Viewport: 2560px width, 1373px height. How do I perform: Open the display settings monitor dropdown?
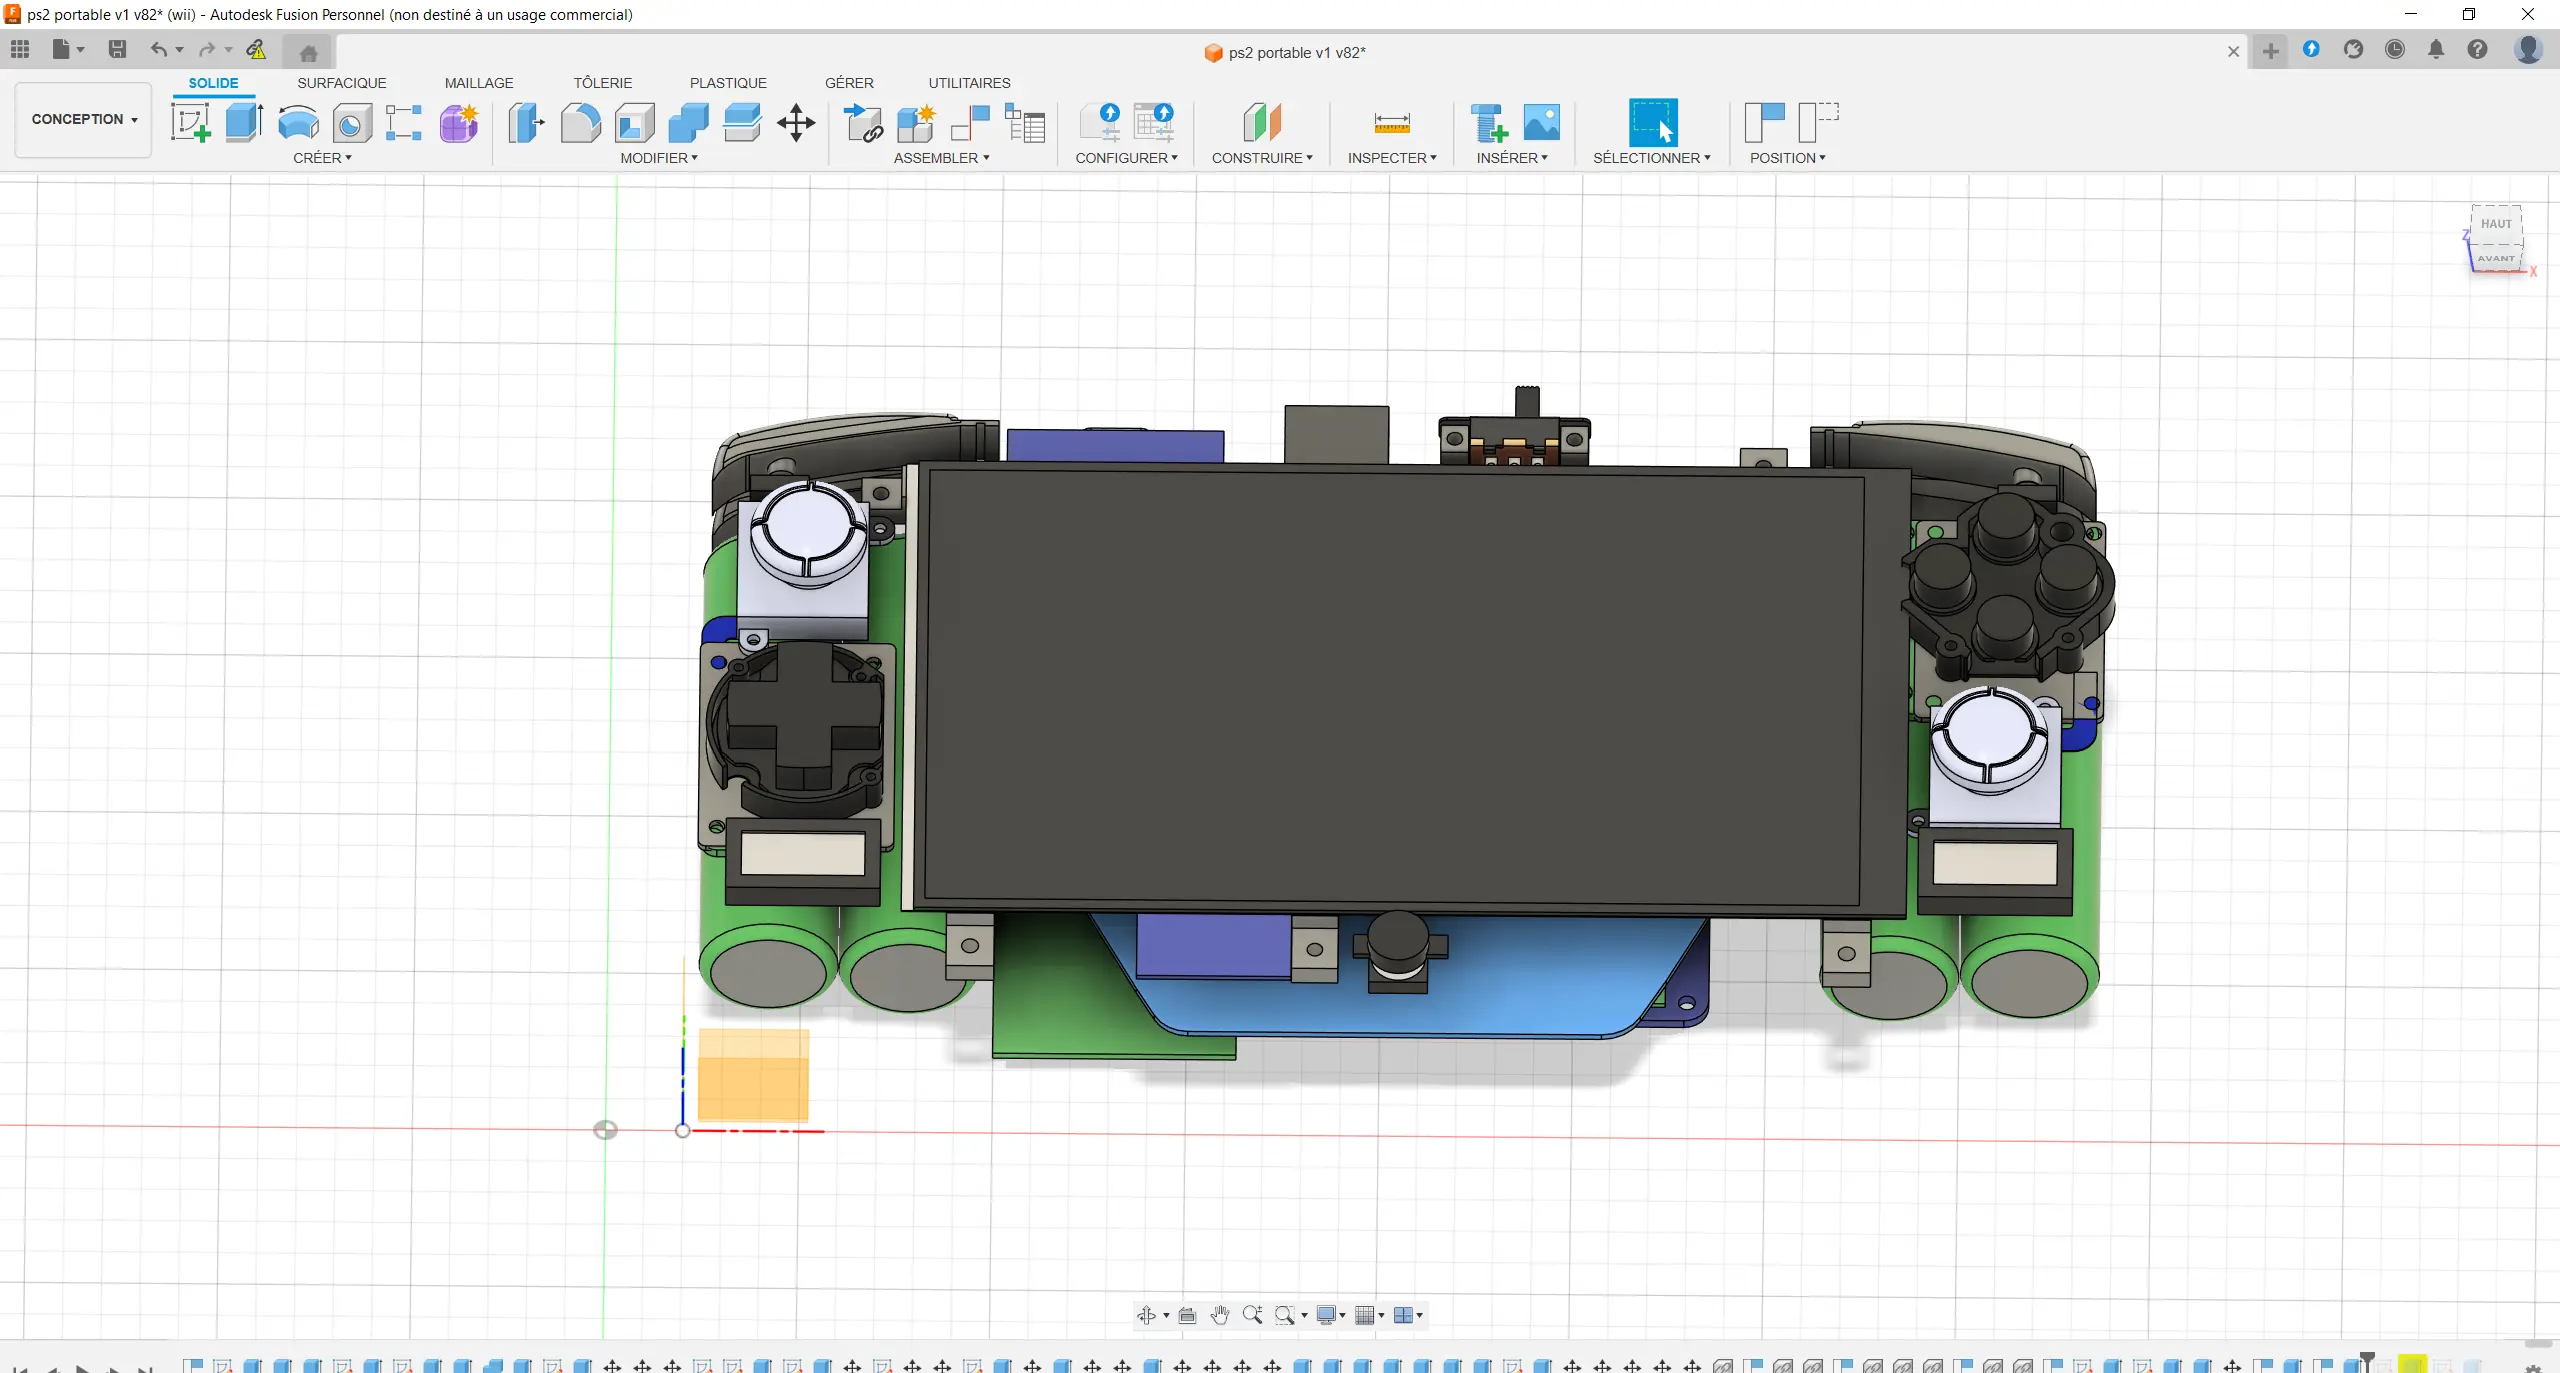point(1330,1315)
